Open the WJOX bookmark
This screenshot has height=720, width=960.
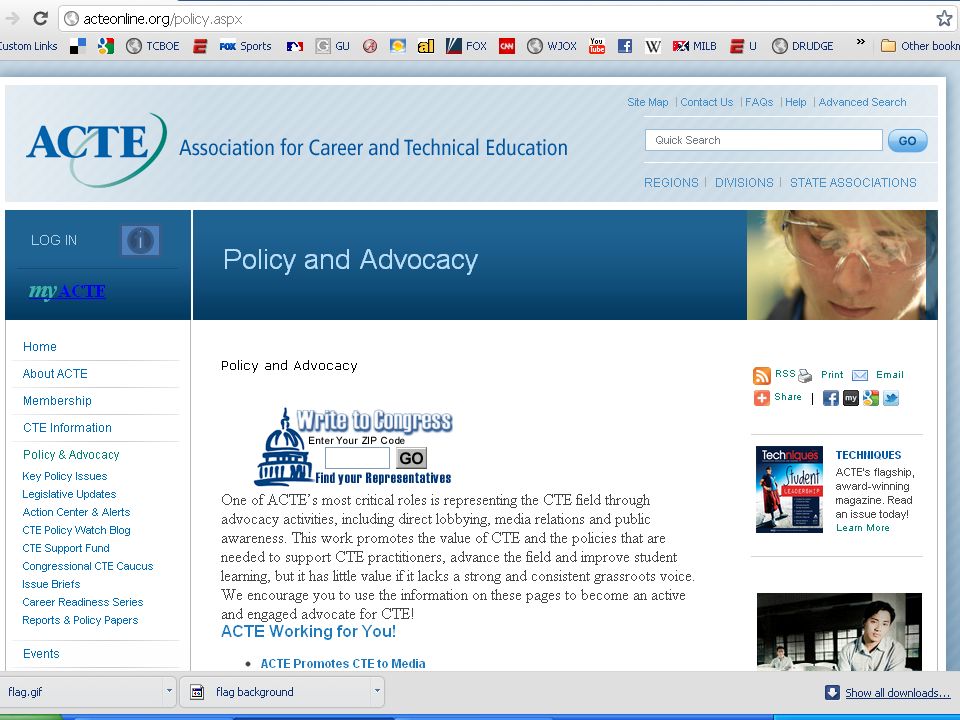tap(552, 46)
